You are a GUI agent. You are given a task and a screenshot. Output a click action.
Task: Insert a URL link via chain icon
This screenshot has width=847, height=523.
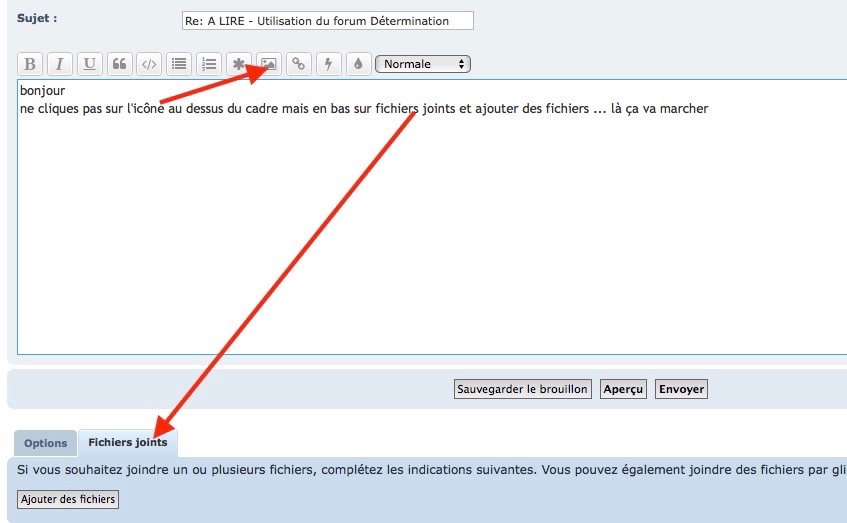point(299,64)
